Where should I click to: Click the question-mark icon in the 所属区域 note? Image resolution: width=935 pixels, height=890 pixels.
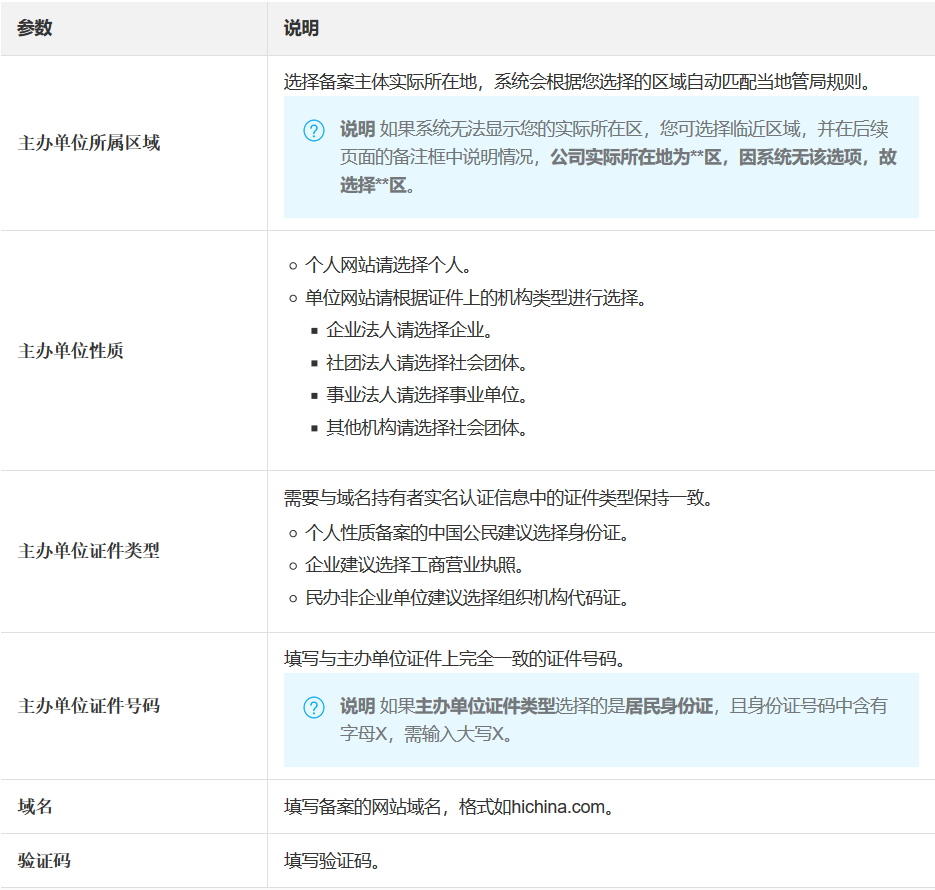(314, 131)
